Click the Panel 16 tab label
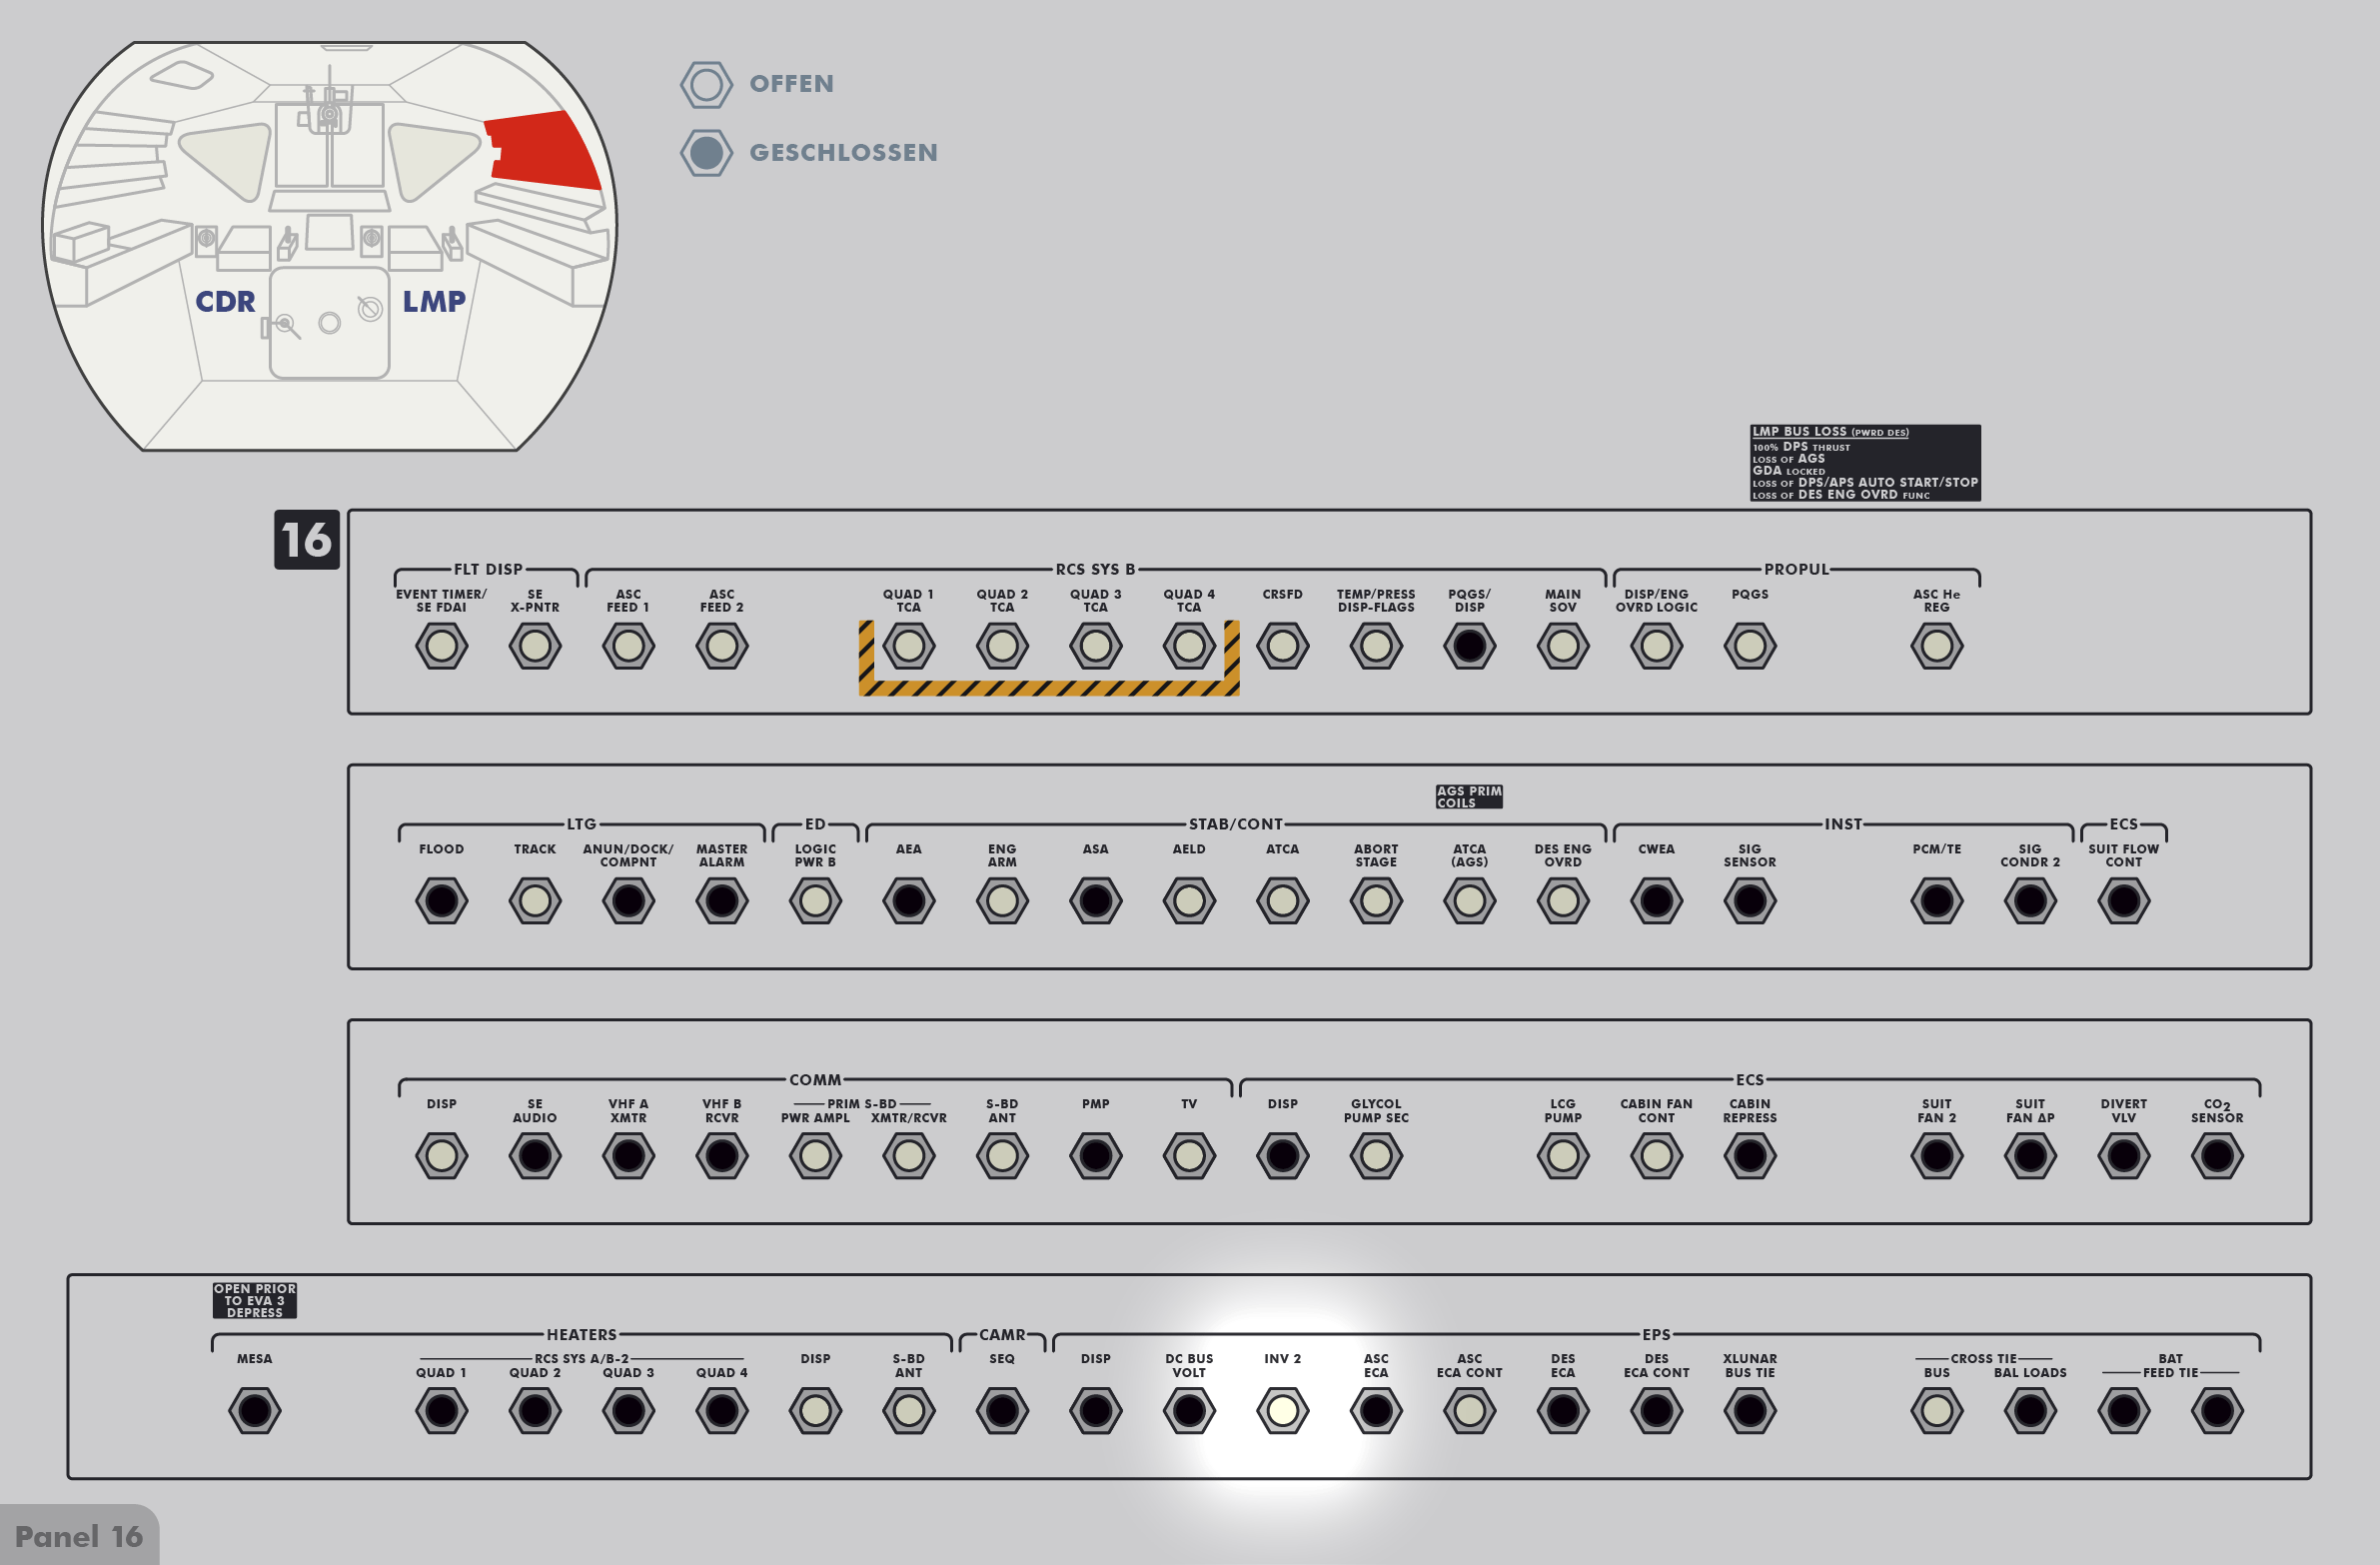Image resolution: width=2380 pixels, height=1565 pixels. [x=79, y=1537]
